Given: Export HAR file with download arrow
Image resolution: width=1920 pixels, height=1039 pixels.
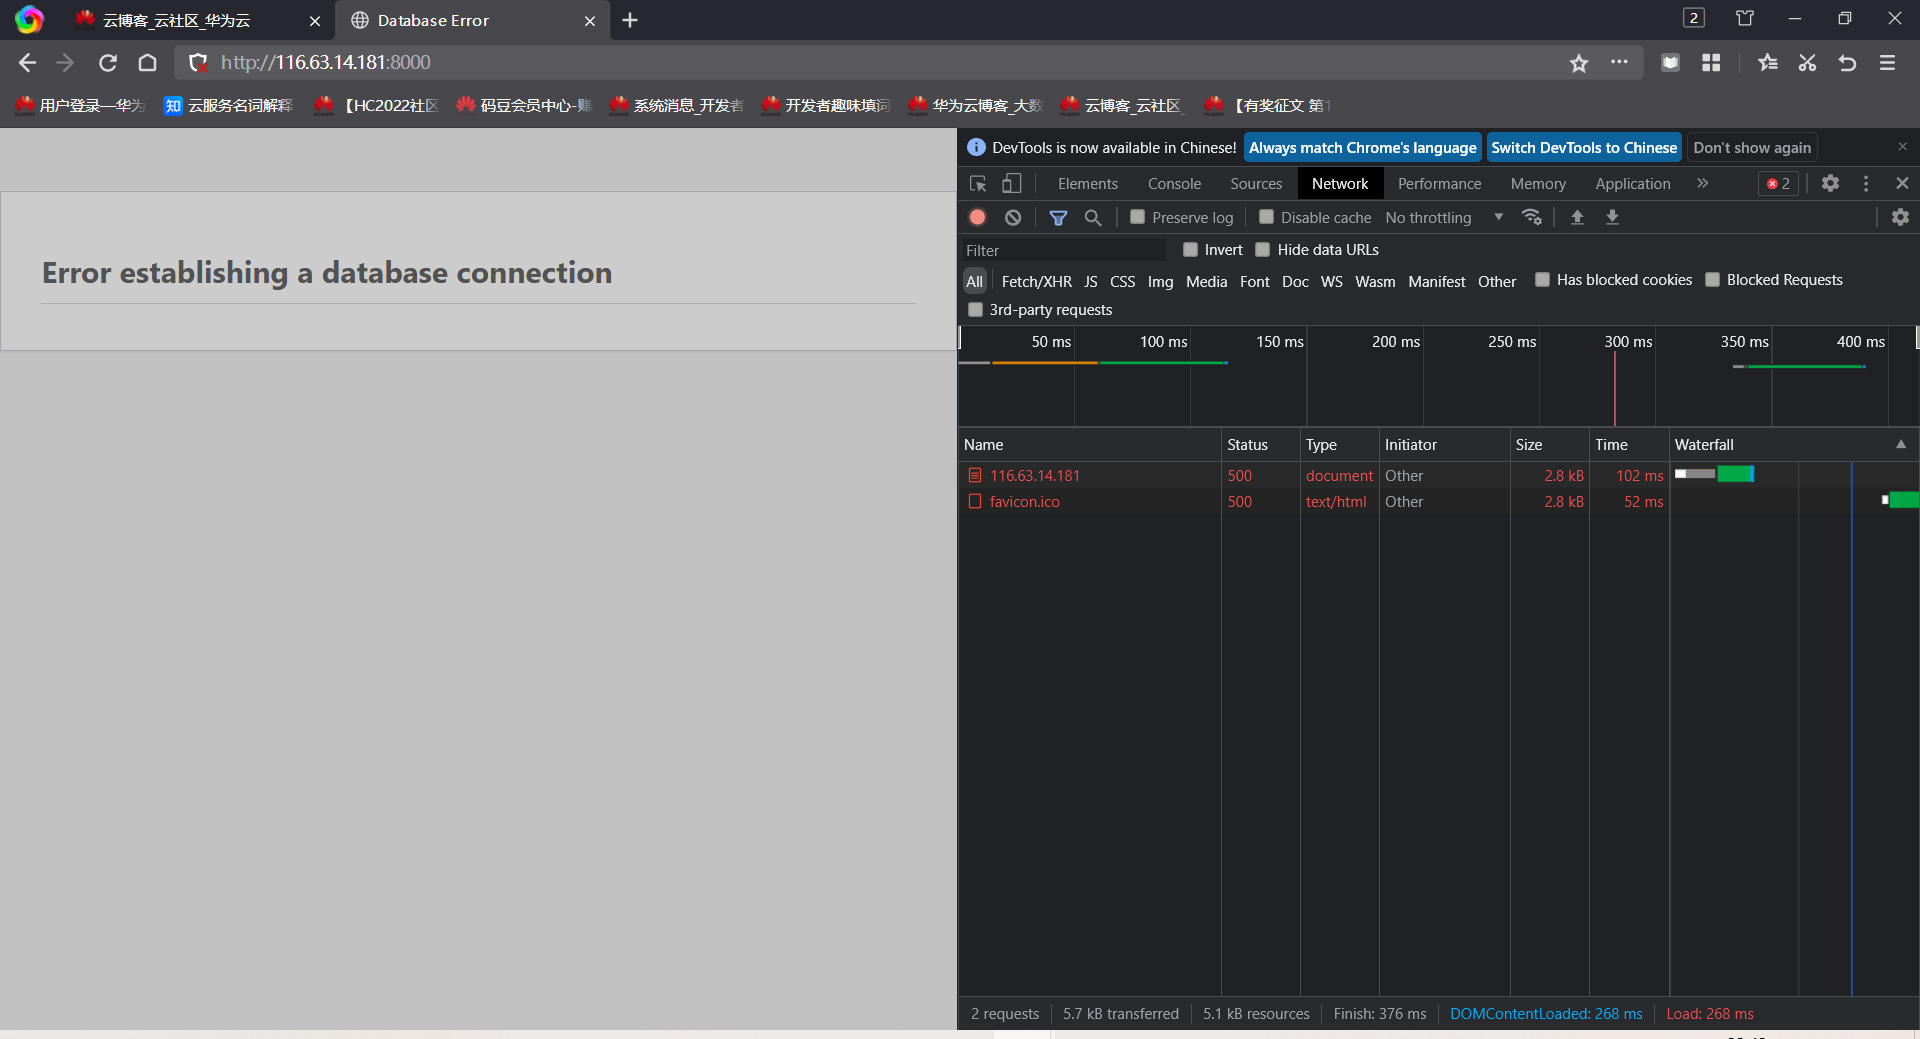Looking at the screenshot, I should (x=1612, y=217).
